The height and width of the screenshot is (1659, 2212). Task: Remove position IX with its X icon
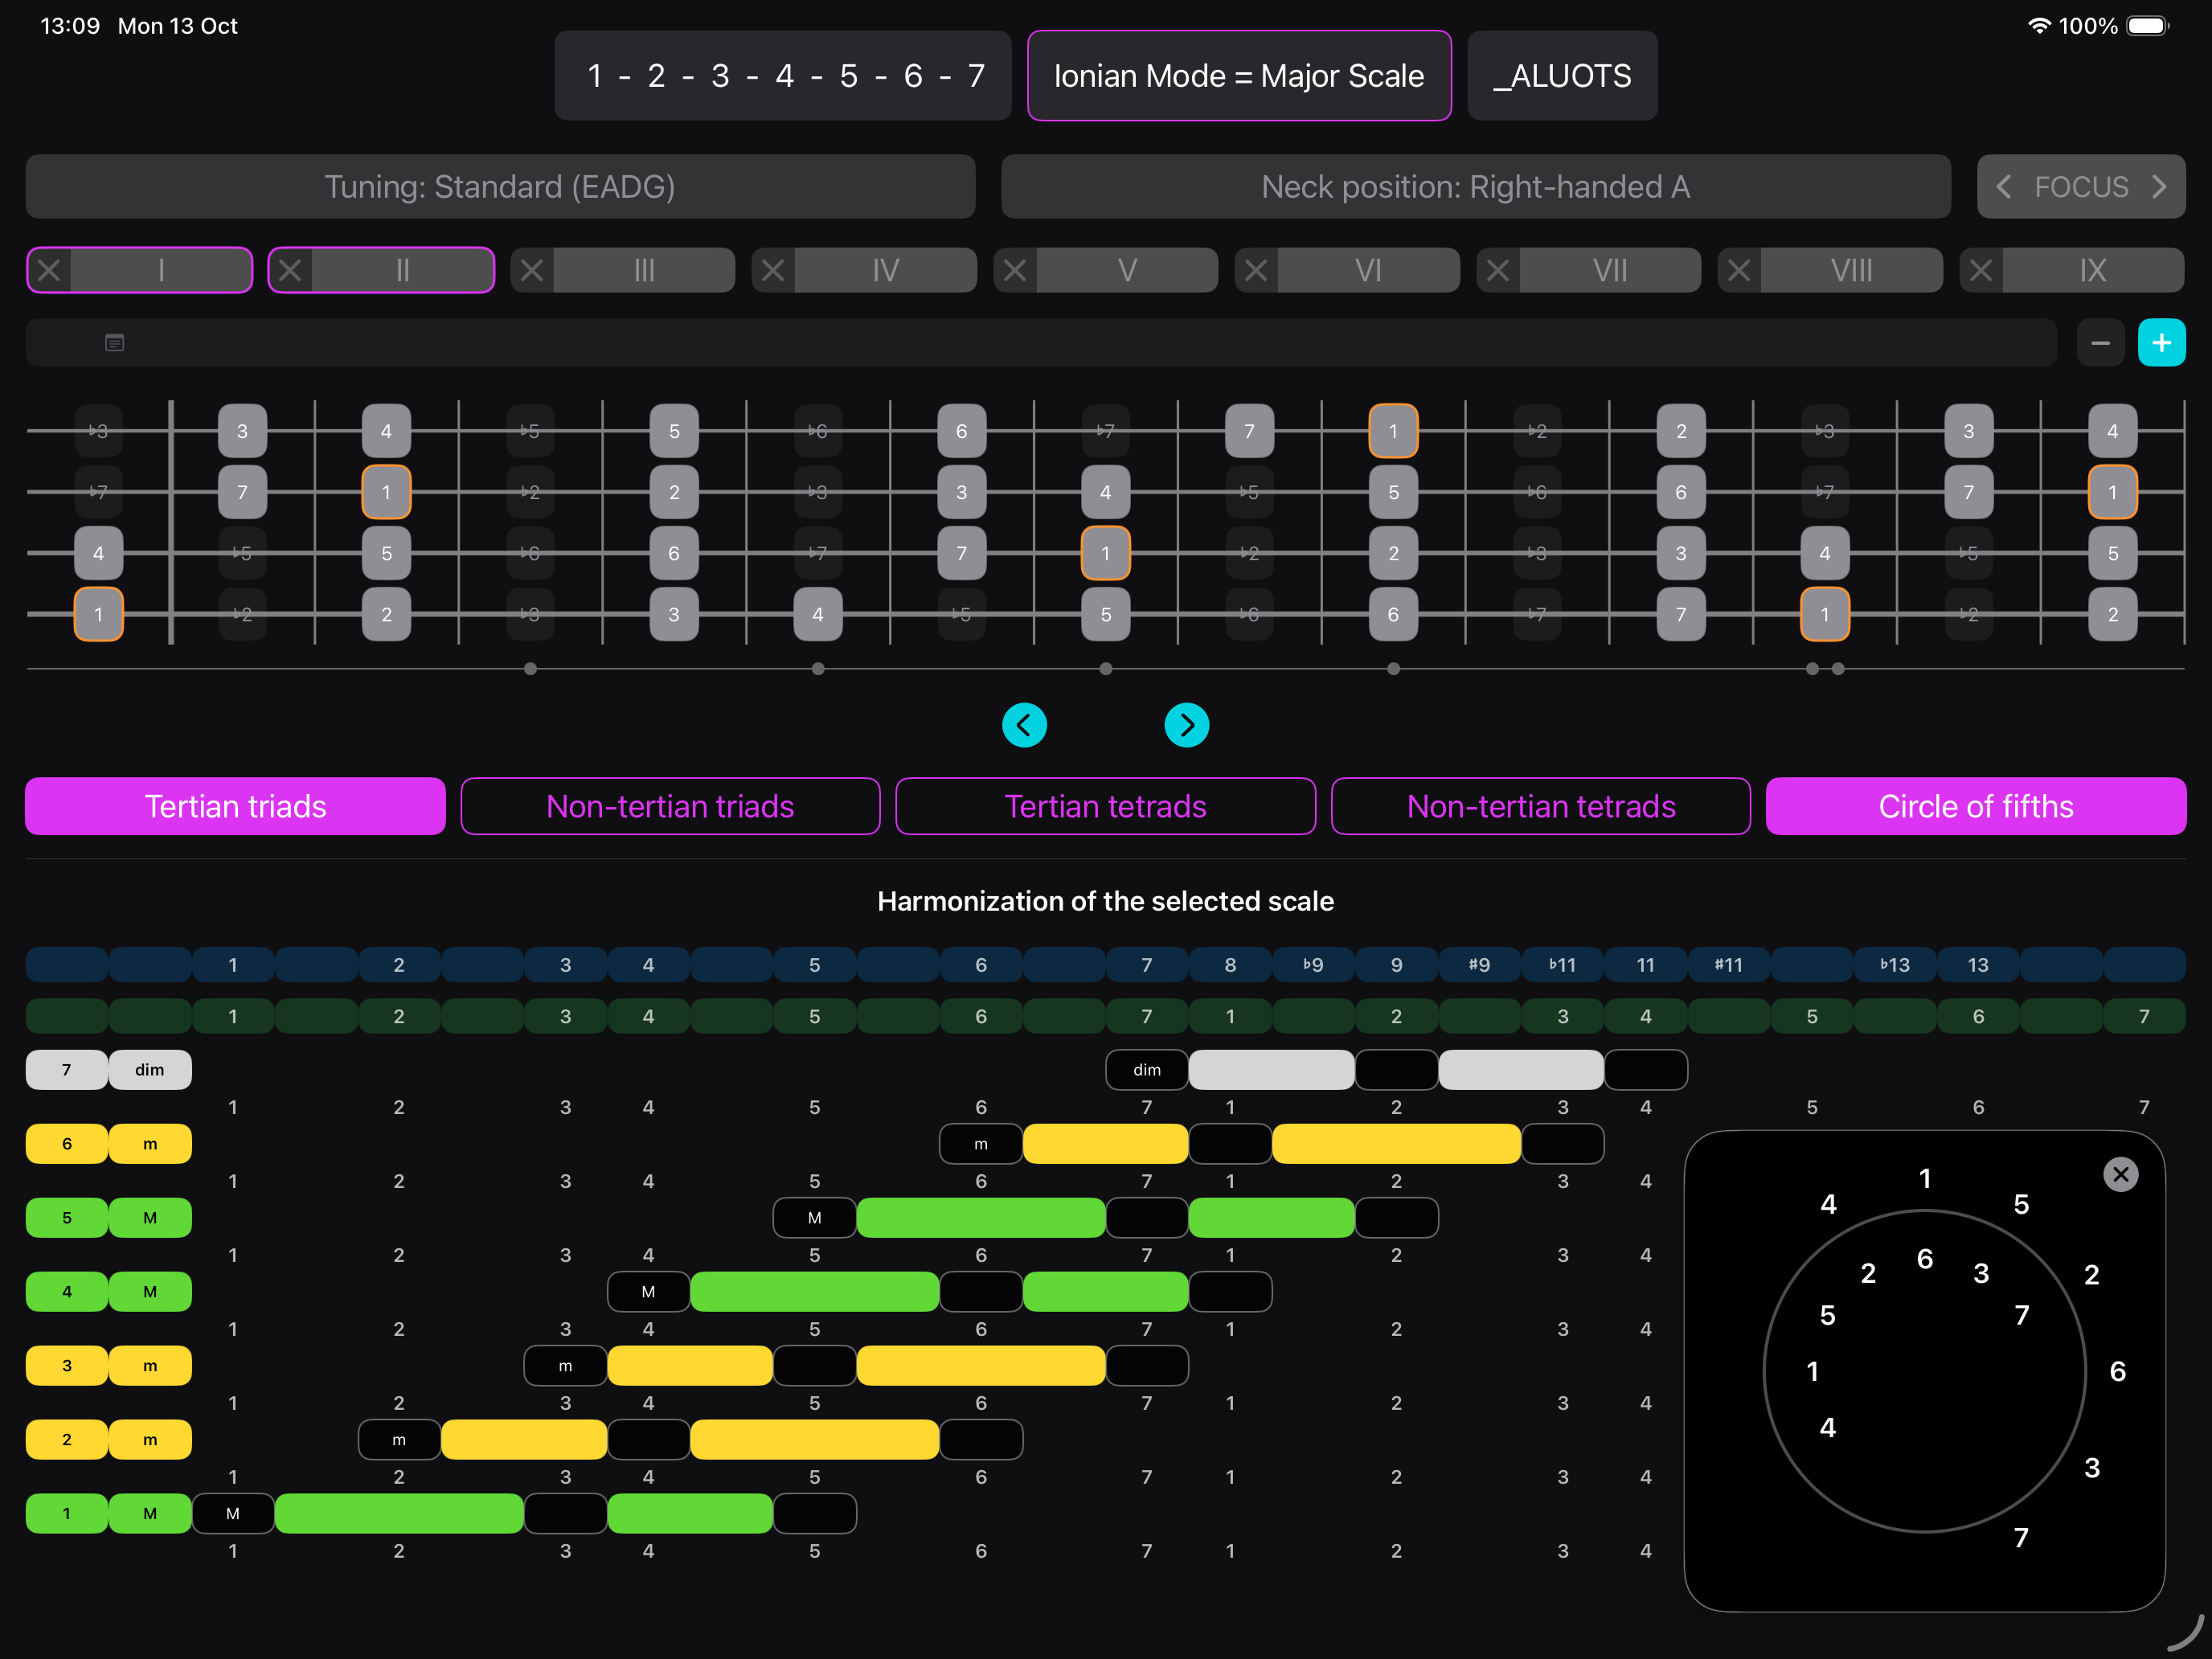(x=1980, y=270)
